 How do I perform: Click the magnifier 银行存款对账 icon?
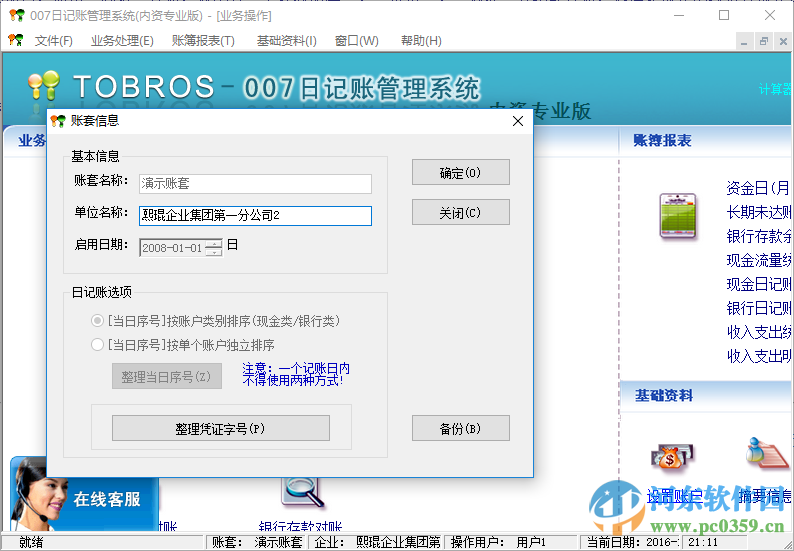coord(303,491)
